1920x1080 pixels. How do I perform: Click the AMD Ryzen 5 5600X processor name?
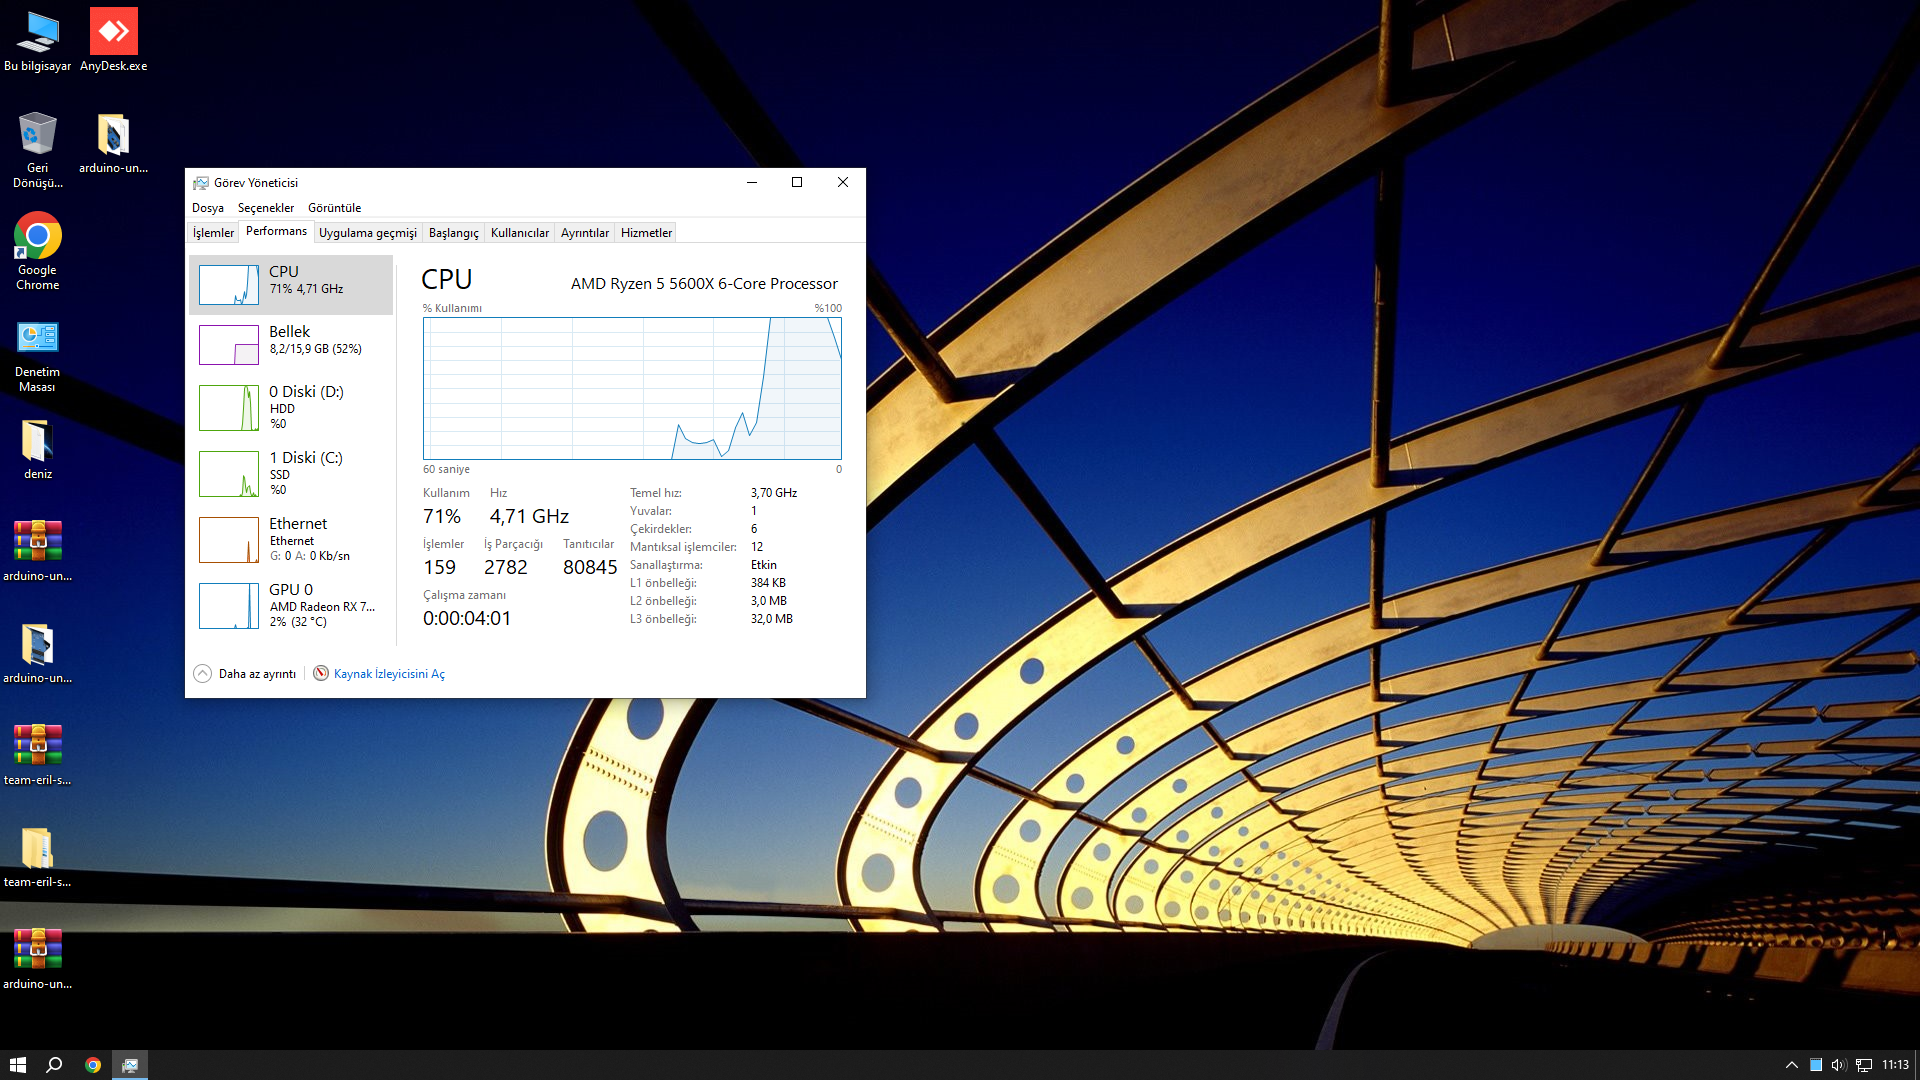[704, 284]
